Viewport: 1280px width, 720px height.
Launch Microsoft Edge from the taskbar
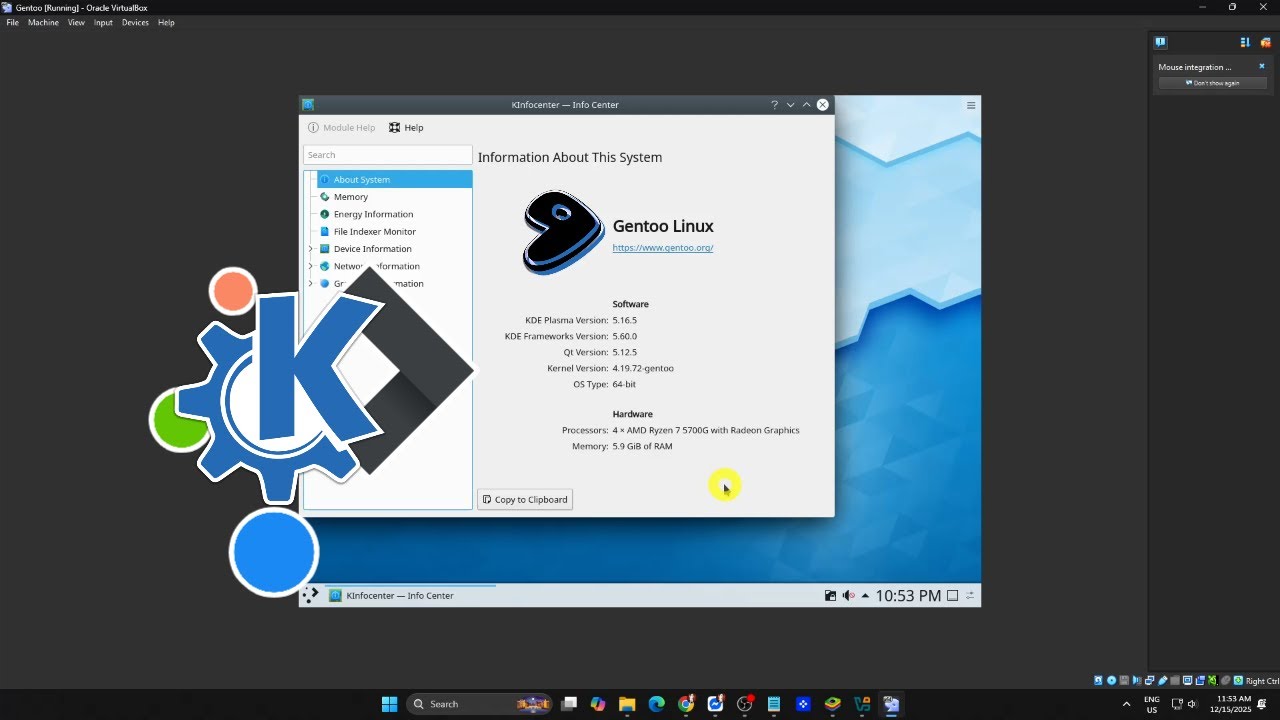[656, 704]
